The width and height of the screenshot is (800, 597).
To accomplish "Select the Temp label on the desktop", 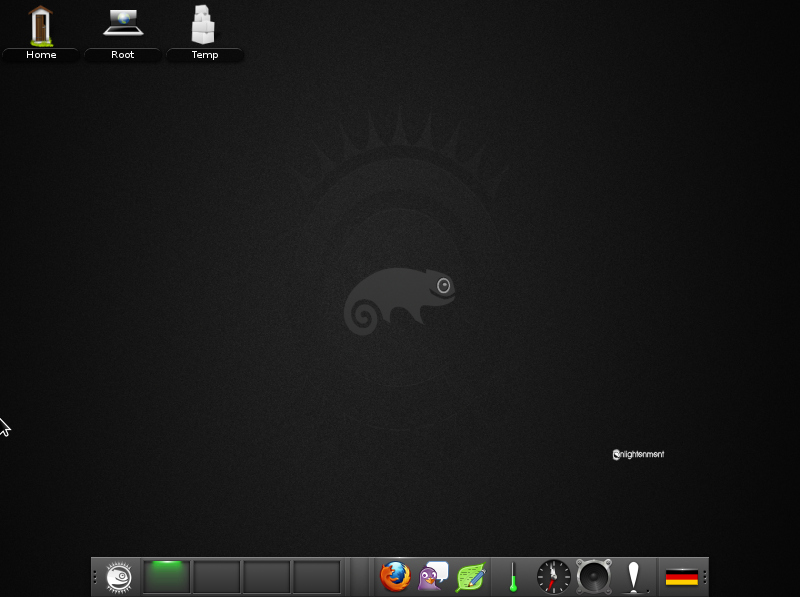I will (204, 55).
